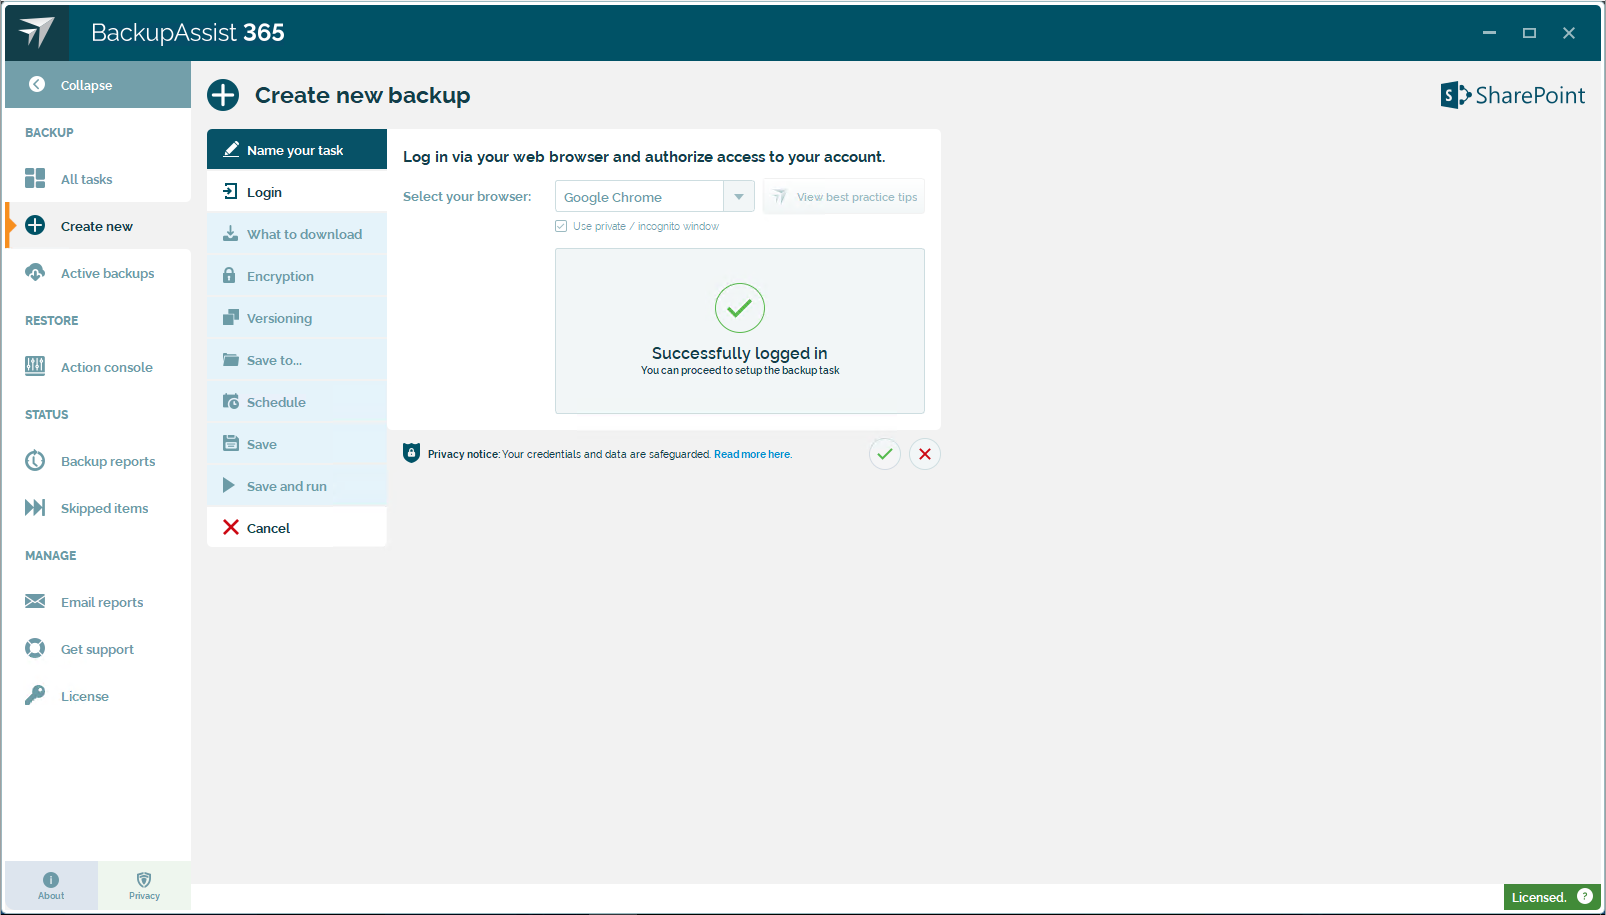Click the Create new backup plus icon
Screen dimensions: 1606x915
(223, 95)
